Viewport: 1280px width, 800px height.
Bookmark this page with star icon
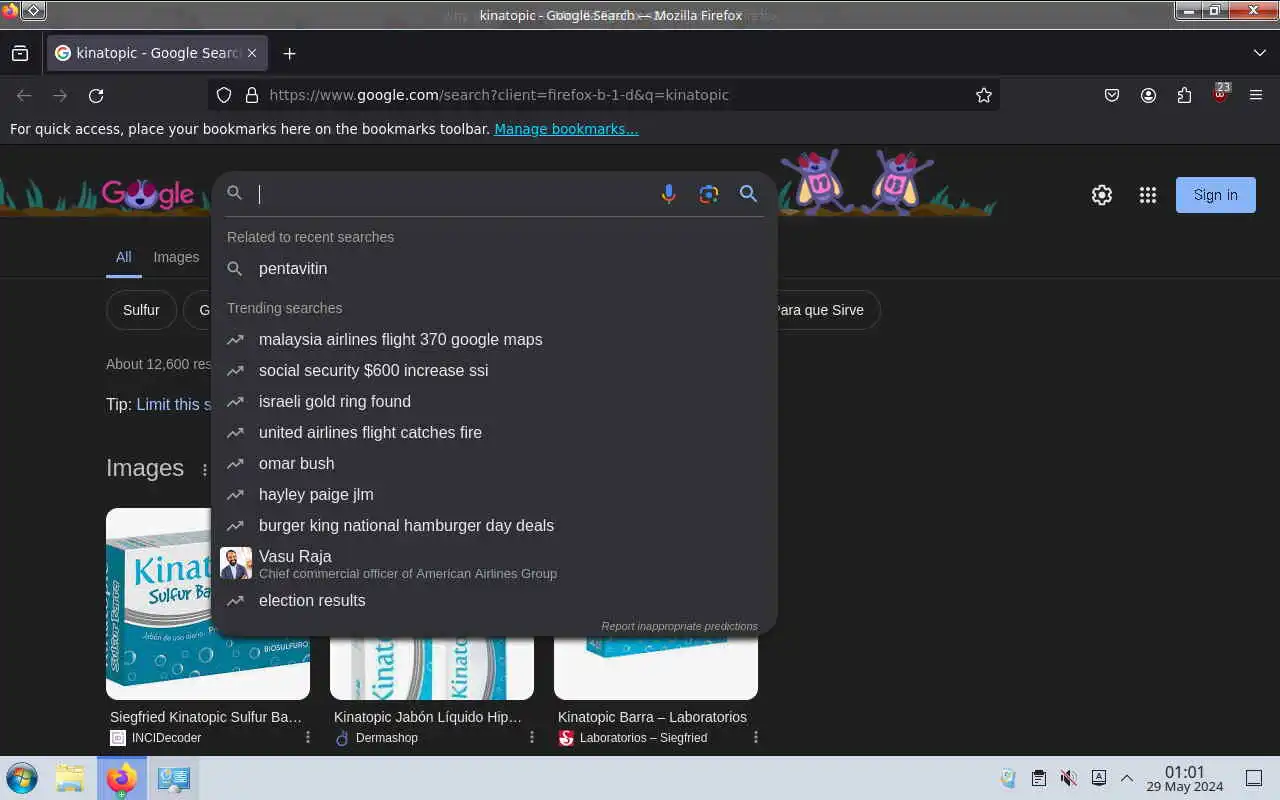pos(984,95)
